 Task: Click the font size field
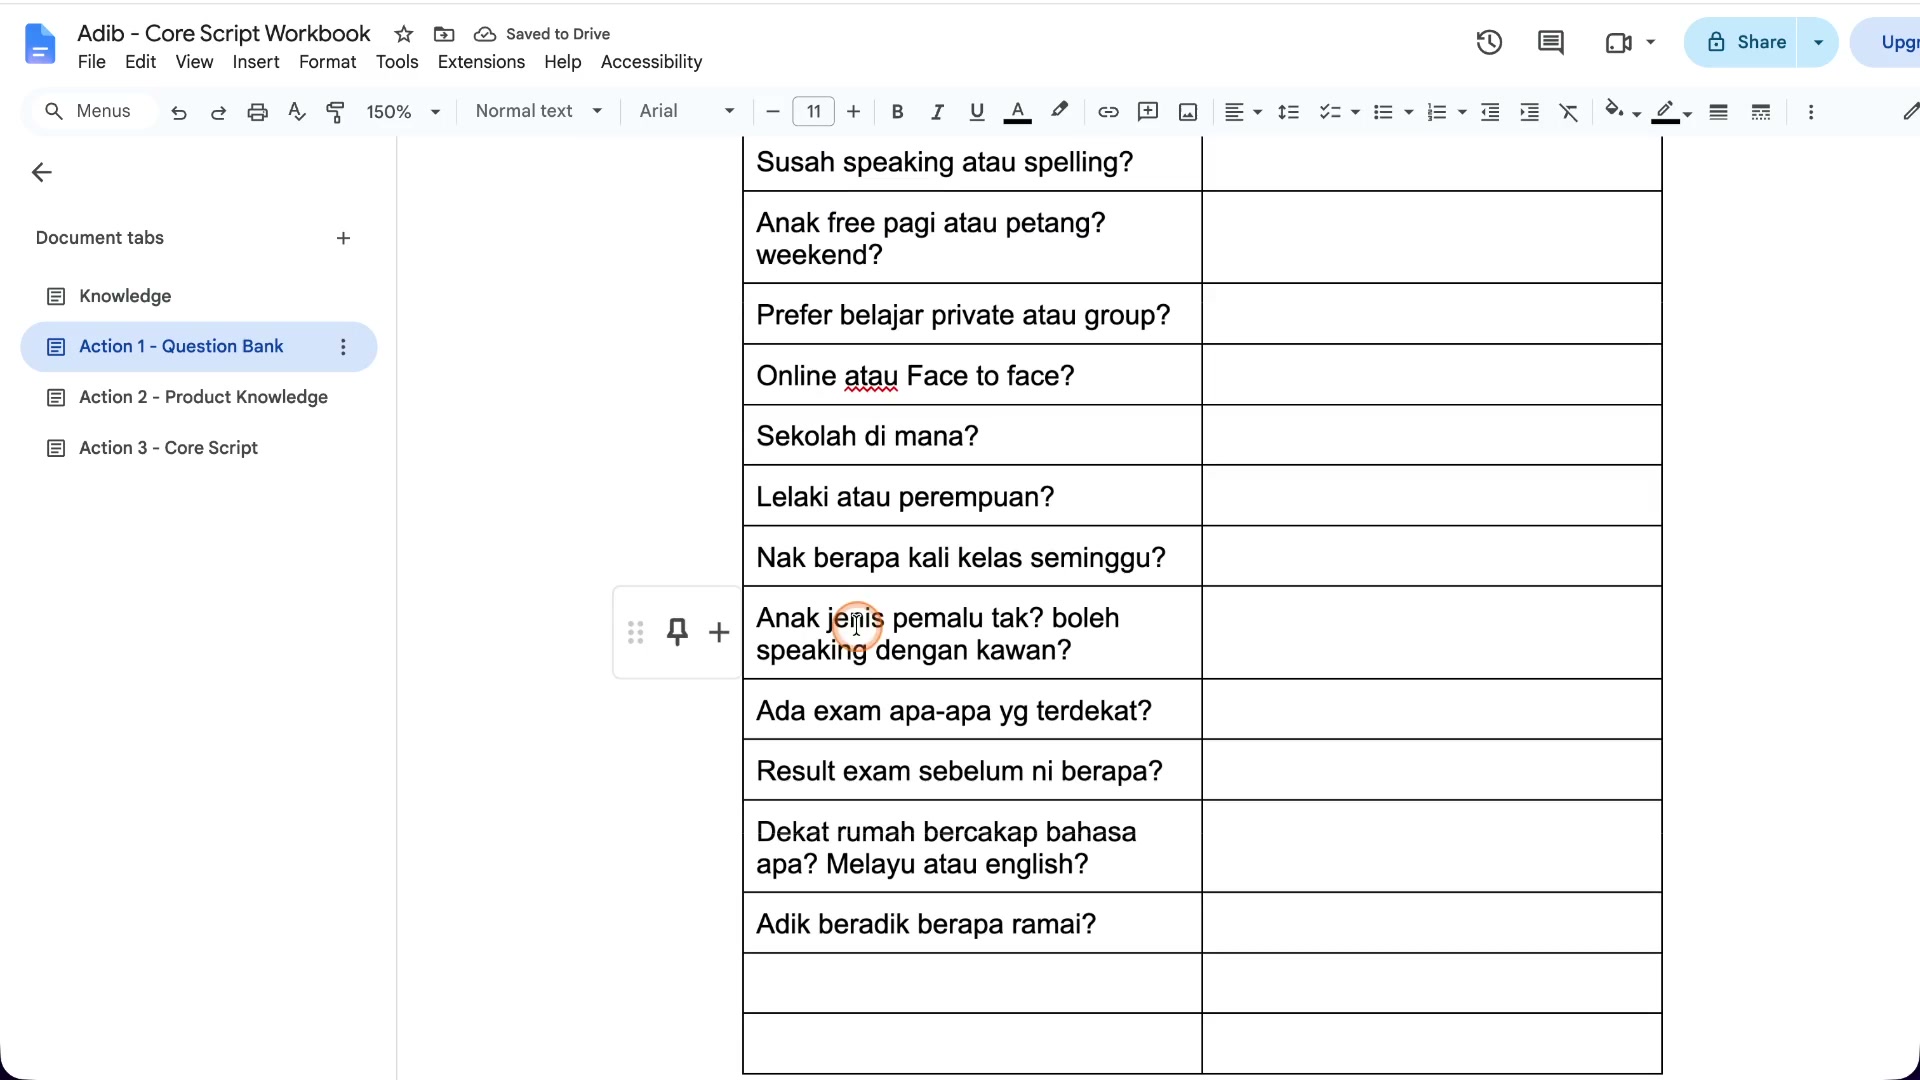tap(813, 112)
